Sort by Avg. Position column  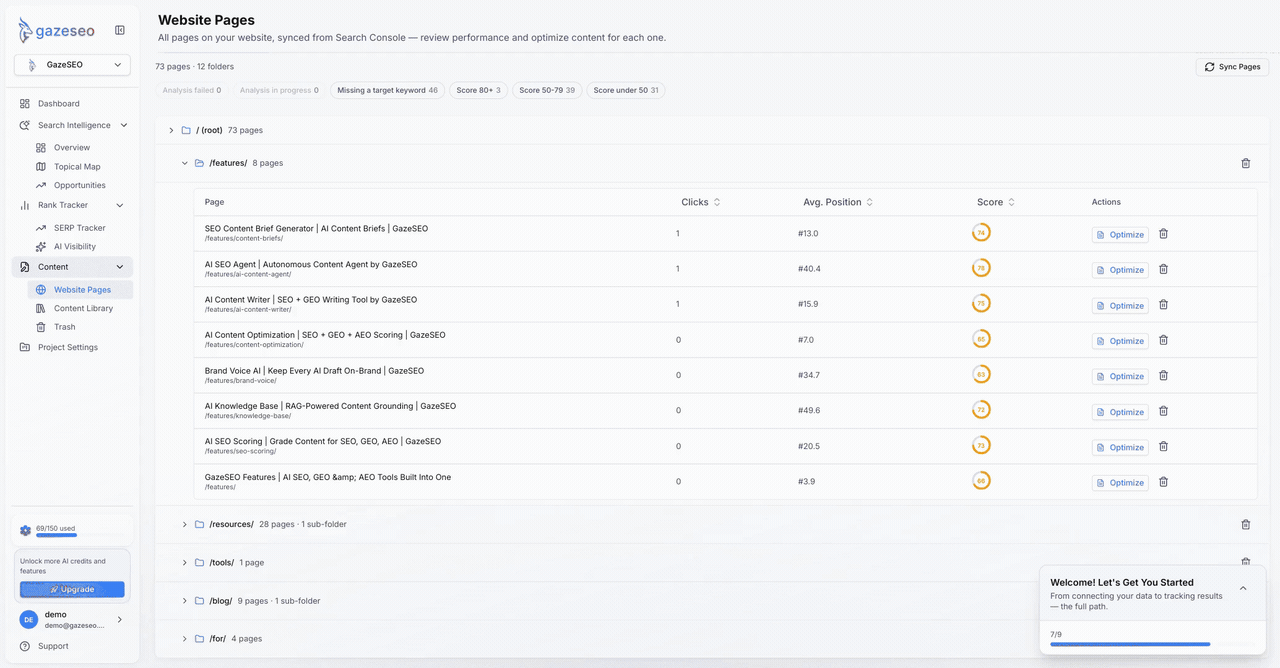click(x=838, y=202)
